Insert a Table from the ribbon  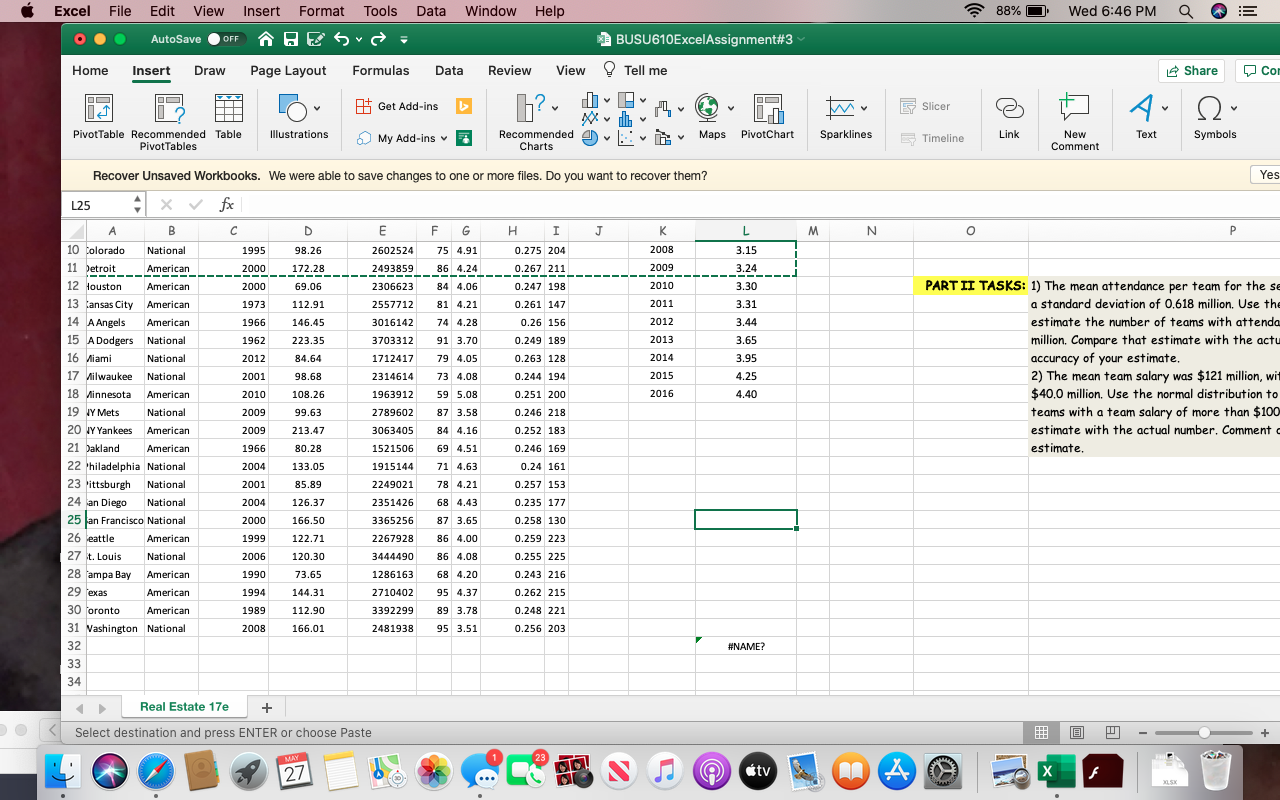228,110
